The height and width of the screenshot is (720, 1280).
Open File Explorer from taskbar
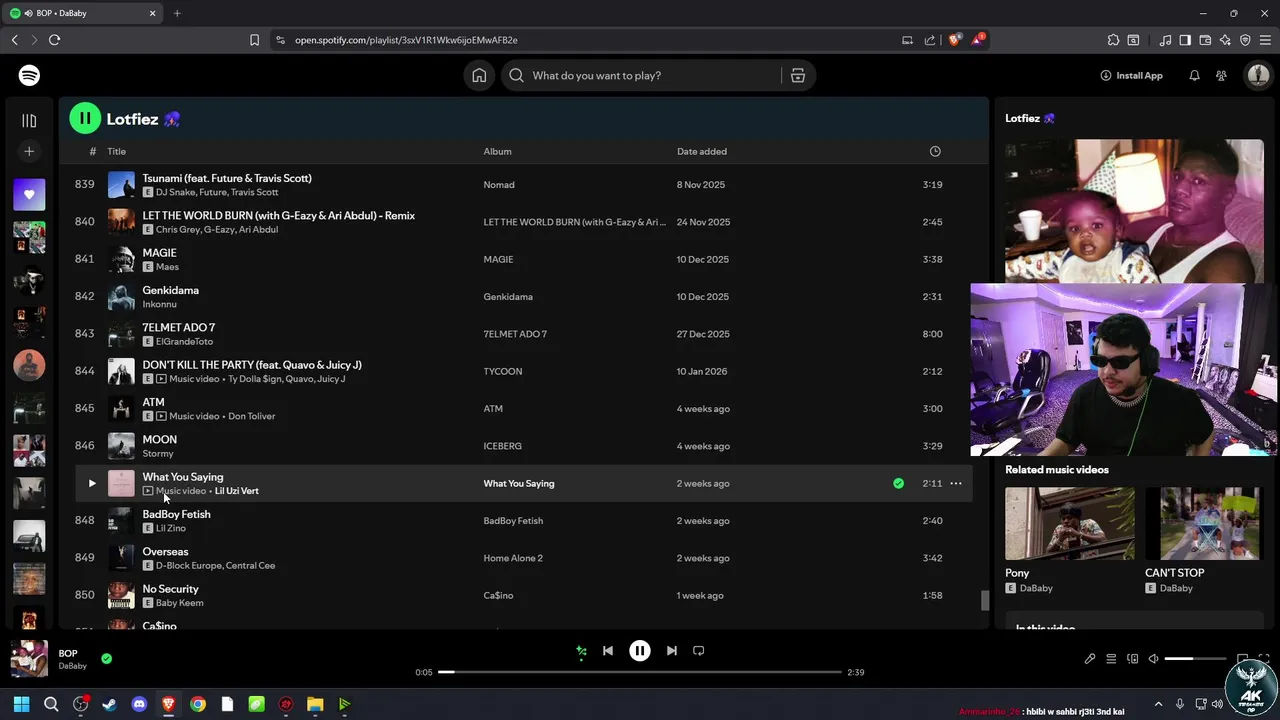(x=315, y=704)
